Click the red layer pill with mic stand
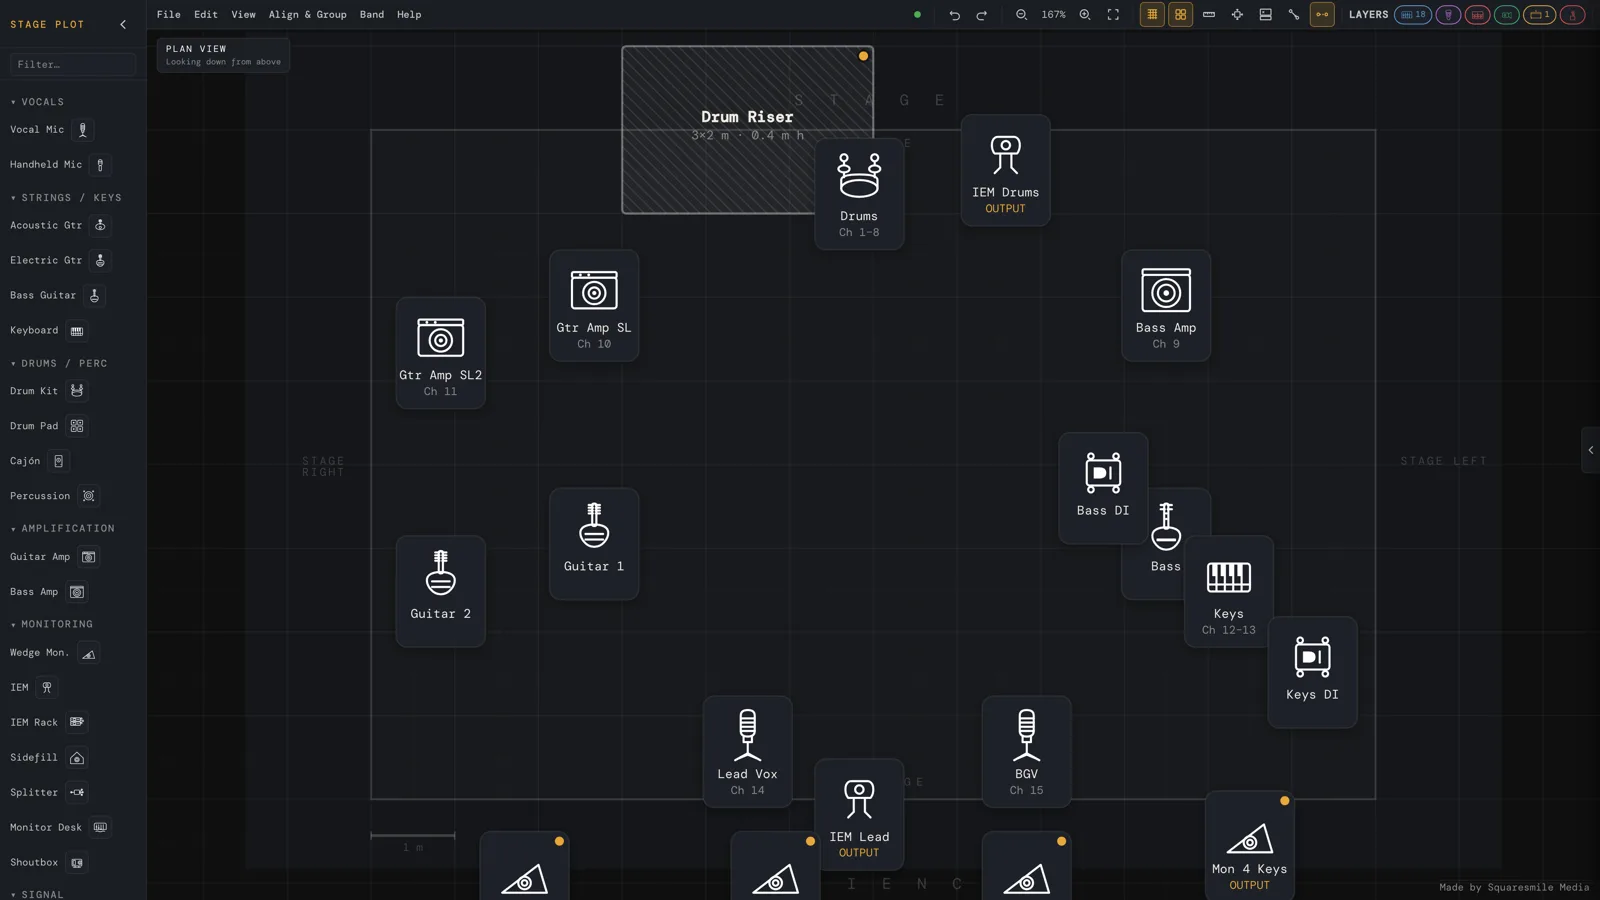Screen dimensions: 1600x900 point(1572,15)
